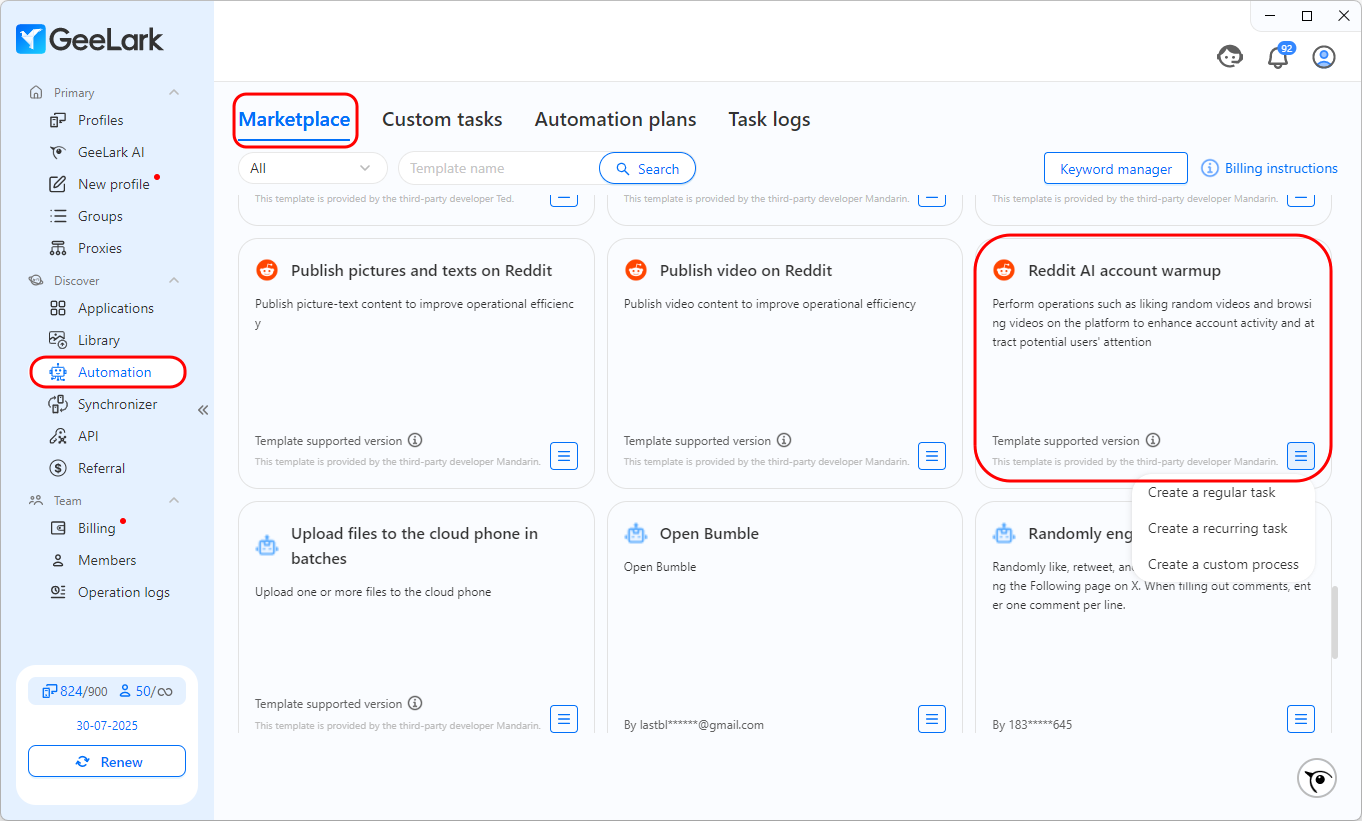Collapse the Primary sidebar section
This screenshot has width=1362, height=821.
[174, 92]
